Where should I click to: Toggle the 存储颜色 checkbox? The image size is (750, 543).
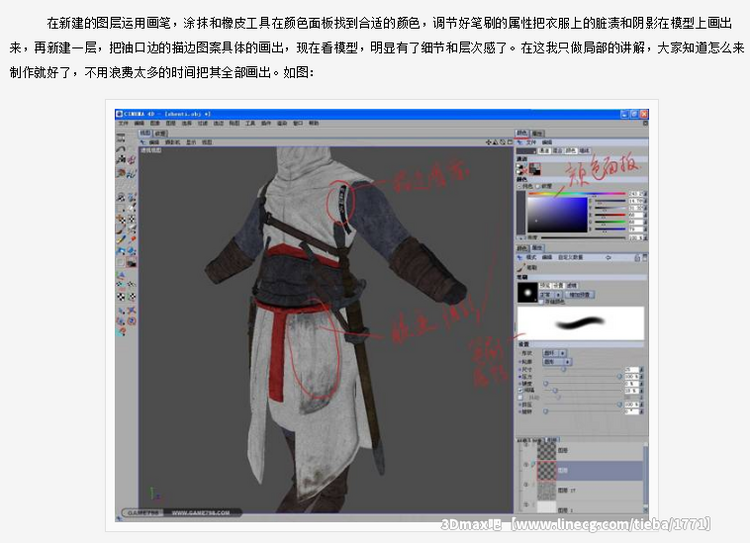[x=541, y=302]
